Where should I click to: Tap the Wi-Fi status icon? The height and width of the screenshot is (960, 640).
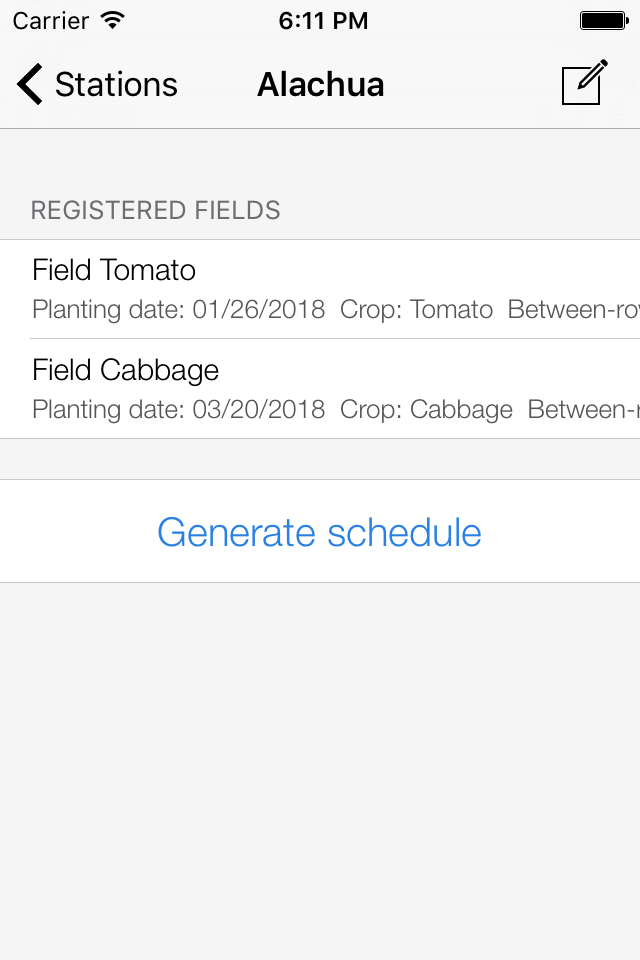pyautogui.click(x=113, y=20)
